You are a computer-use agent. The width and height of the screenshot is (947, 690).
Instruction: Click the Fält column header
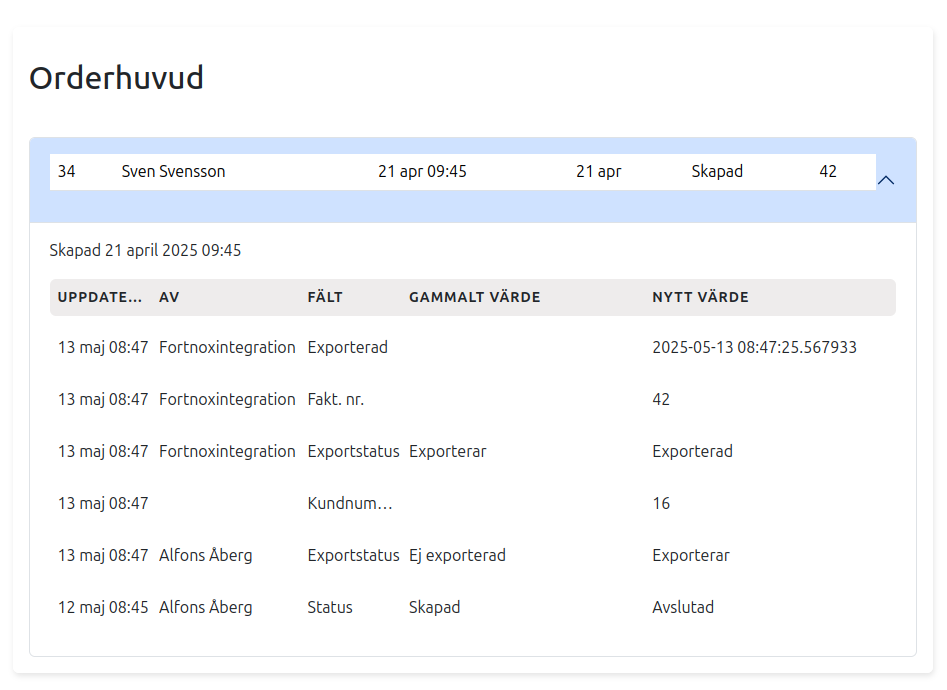point(325,297)
